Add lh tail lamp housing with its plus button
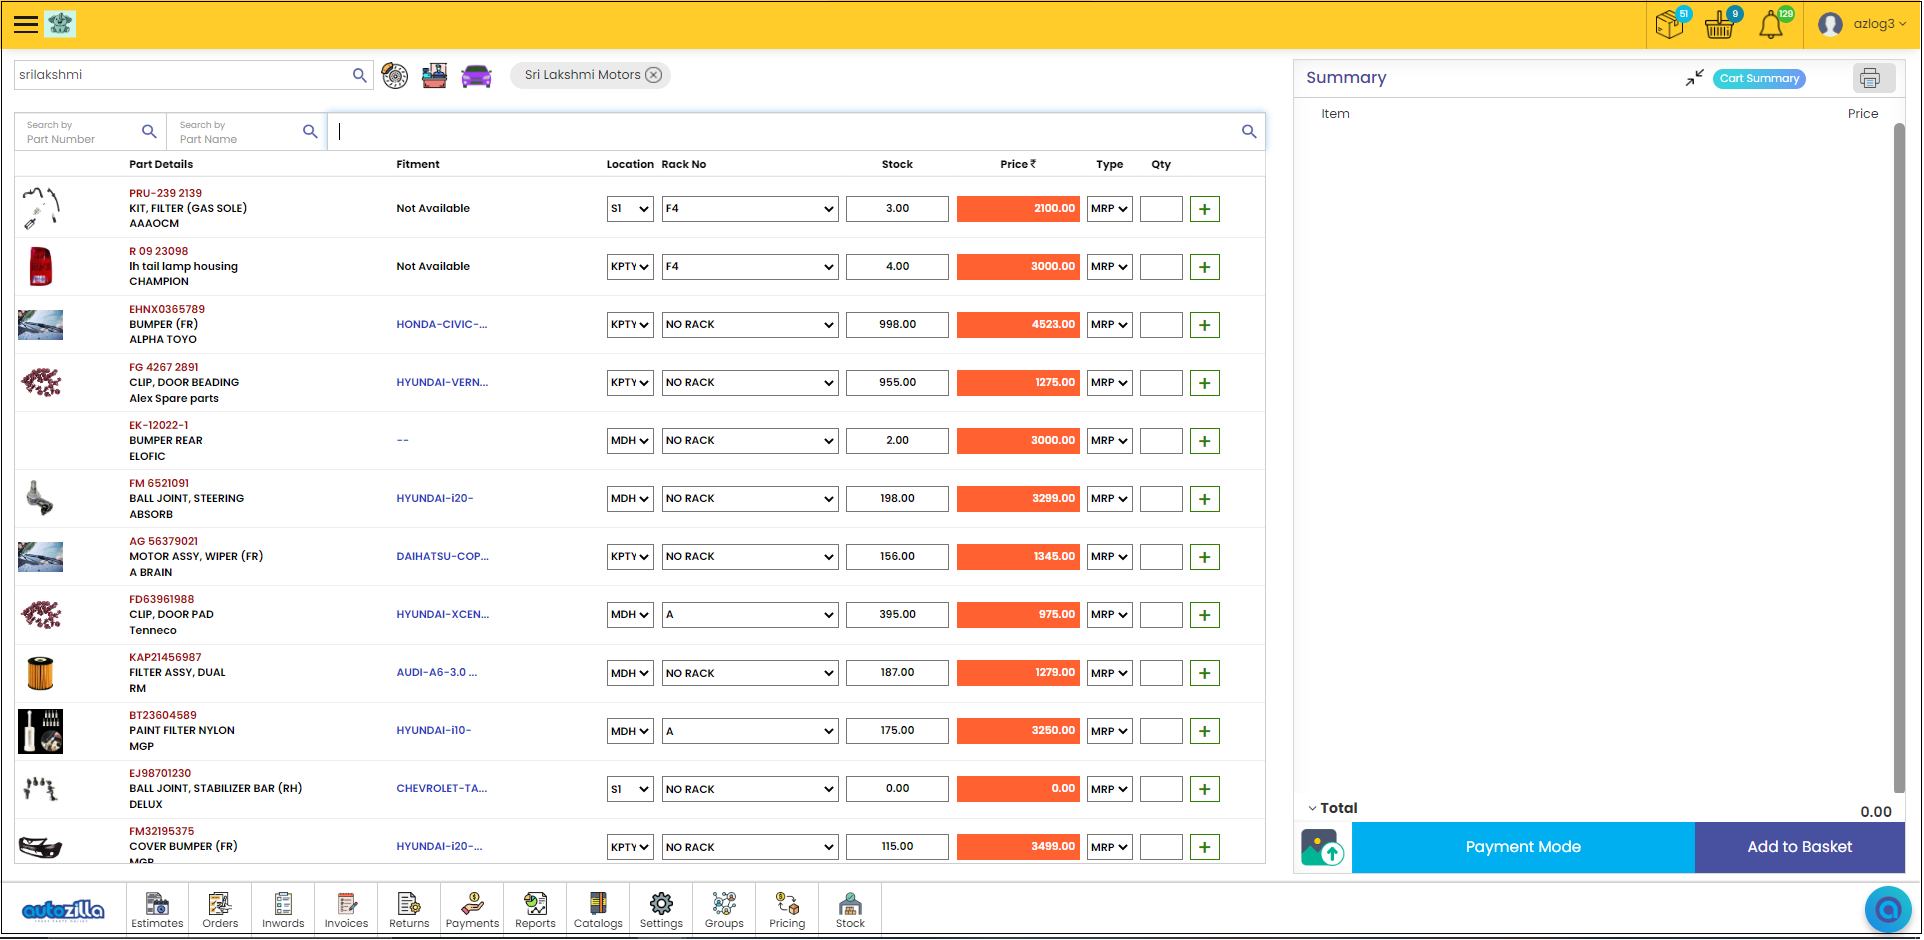 [x=1205, y=267]
